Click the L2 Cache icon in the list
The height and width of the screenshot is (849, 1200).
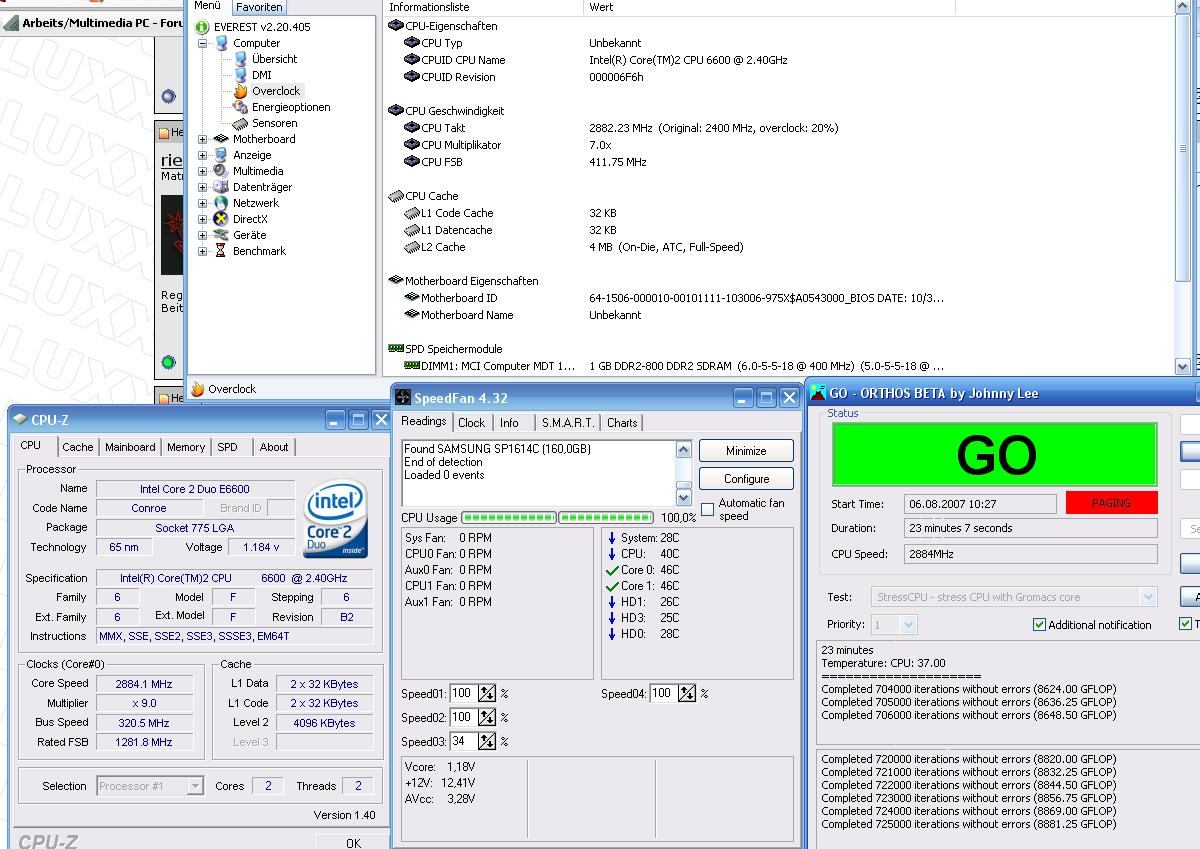(411, 247)
